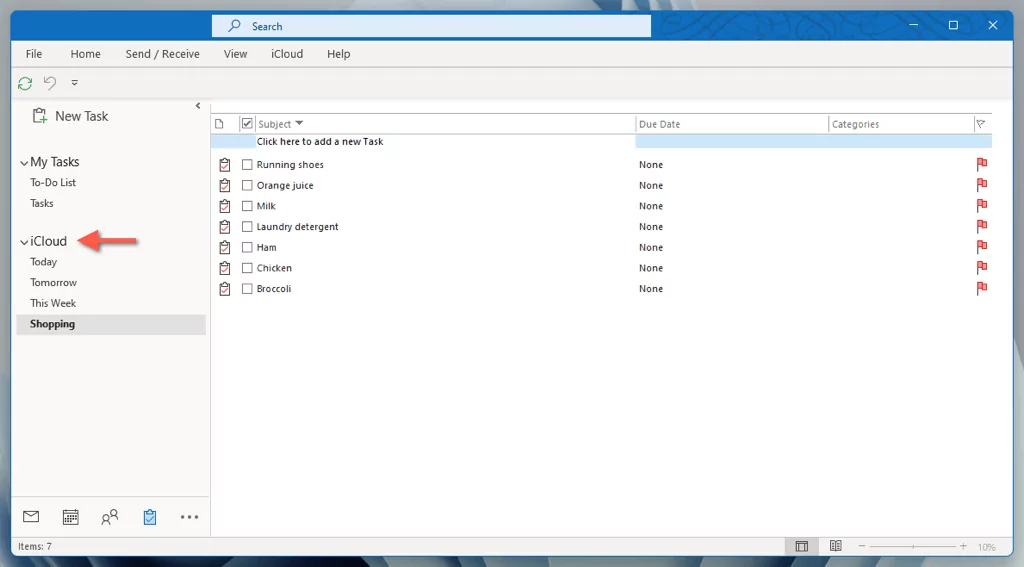1024x567 pixels.
Task: Tick the Broccoli task checkbox
Action: click(247, 289)
